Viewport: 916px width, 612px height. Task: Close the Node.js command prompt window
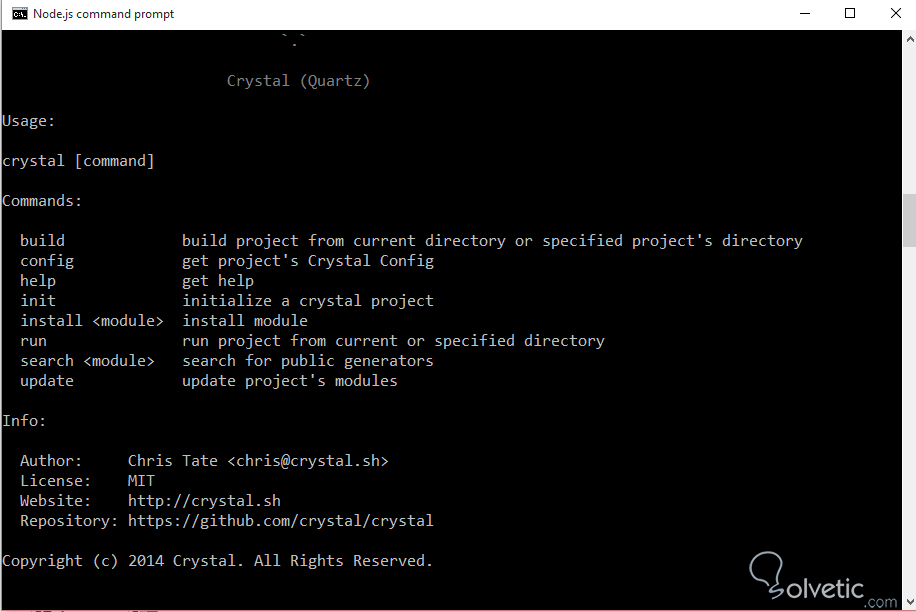pyautogui.click(x=894, y=14)
